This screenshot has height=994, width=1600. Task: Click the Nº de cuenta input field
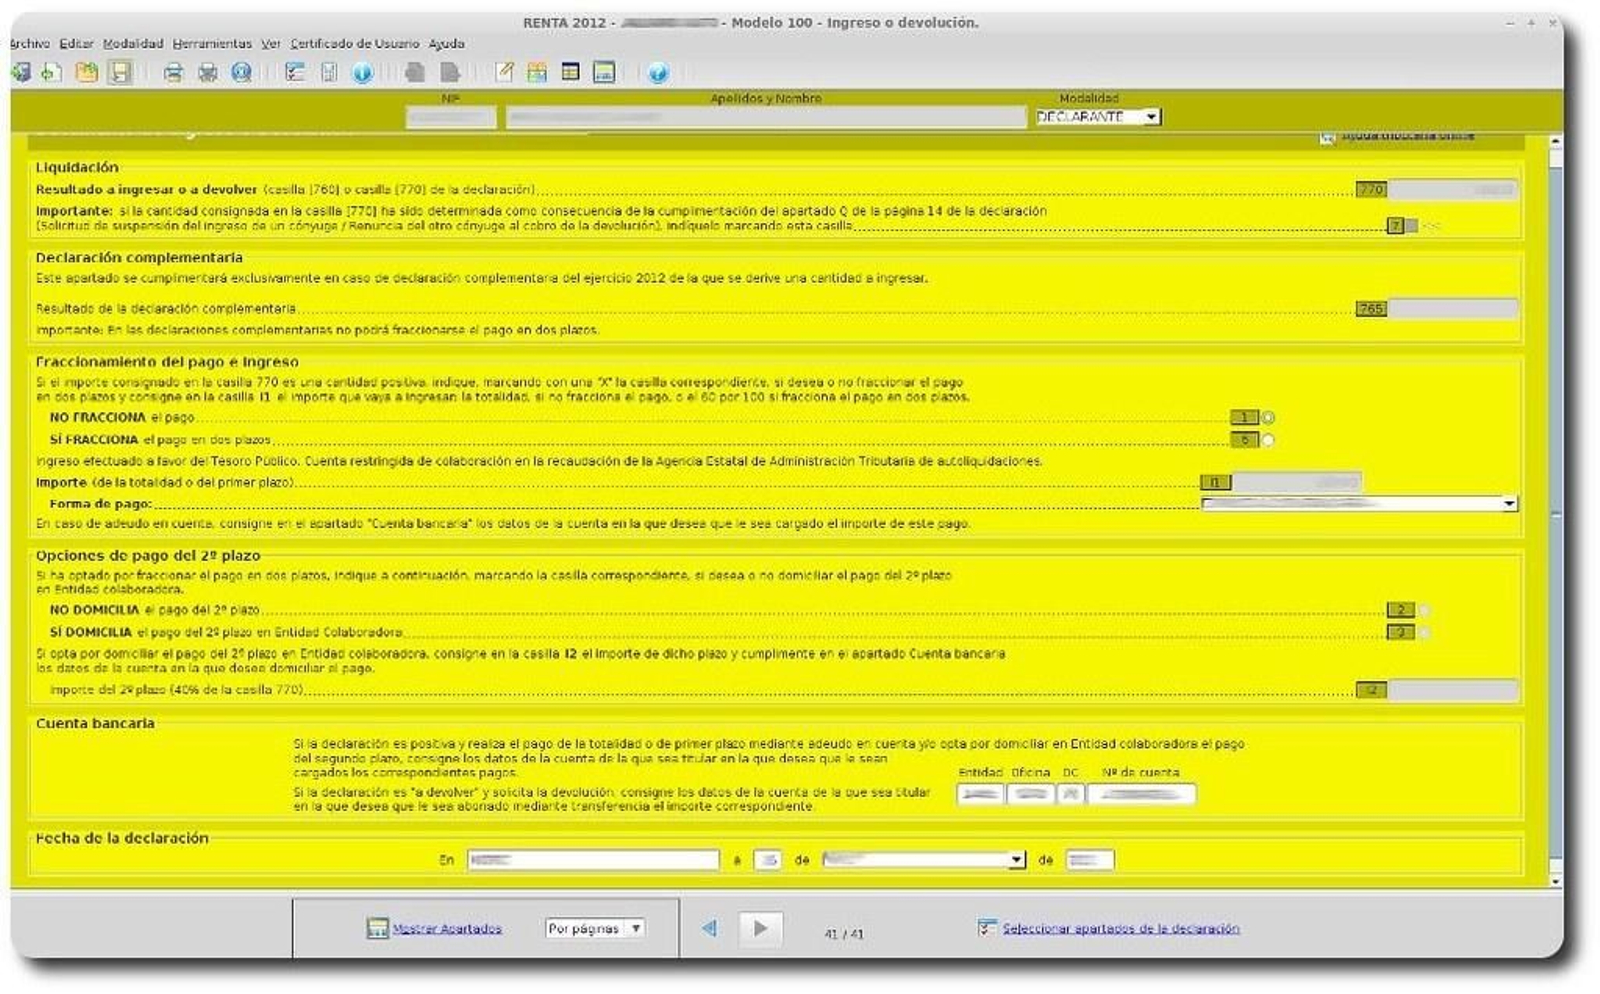[x=1143, y=793]
